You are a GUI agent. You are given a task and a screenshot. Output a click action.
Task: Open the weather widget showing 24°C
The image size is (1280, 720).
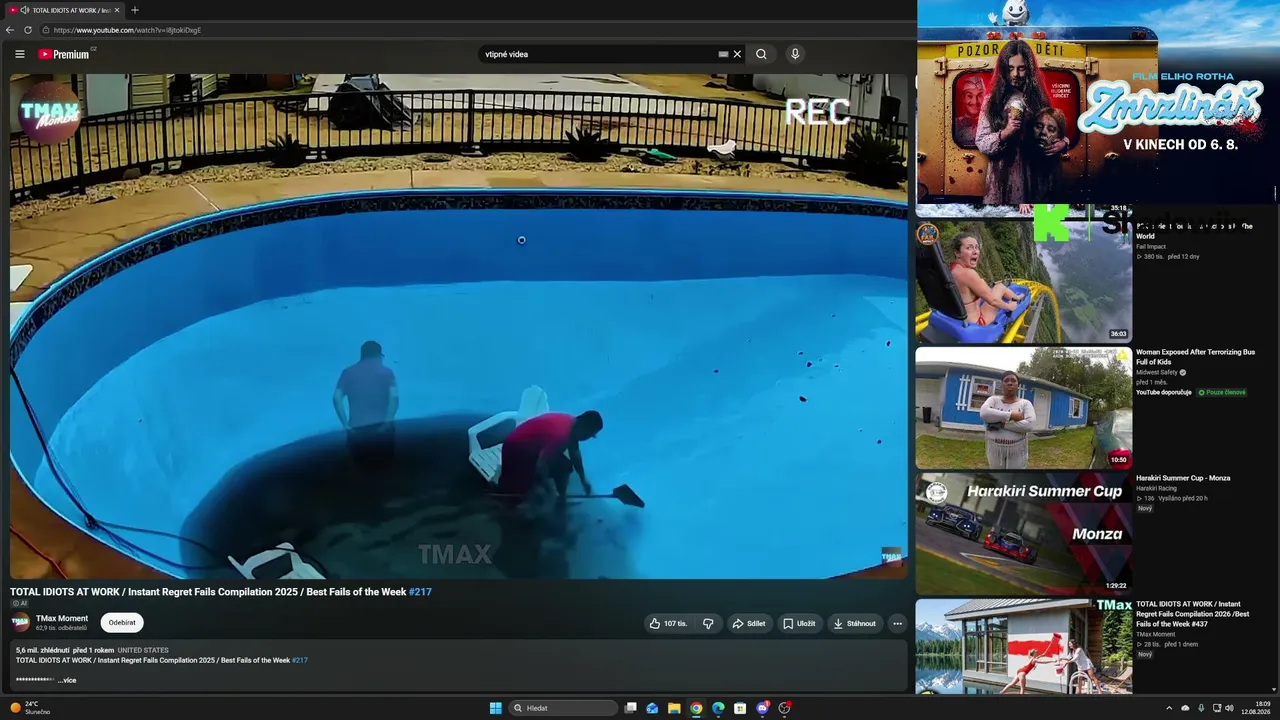click(30, 708)
